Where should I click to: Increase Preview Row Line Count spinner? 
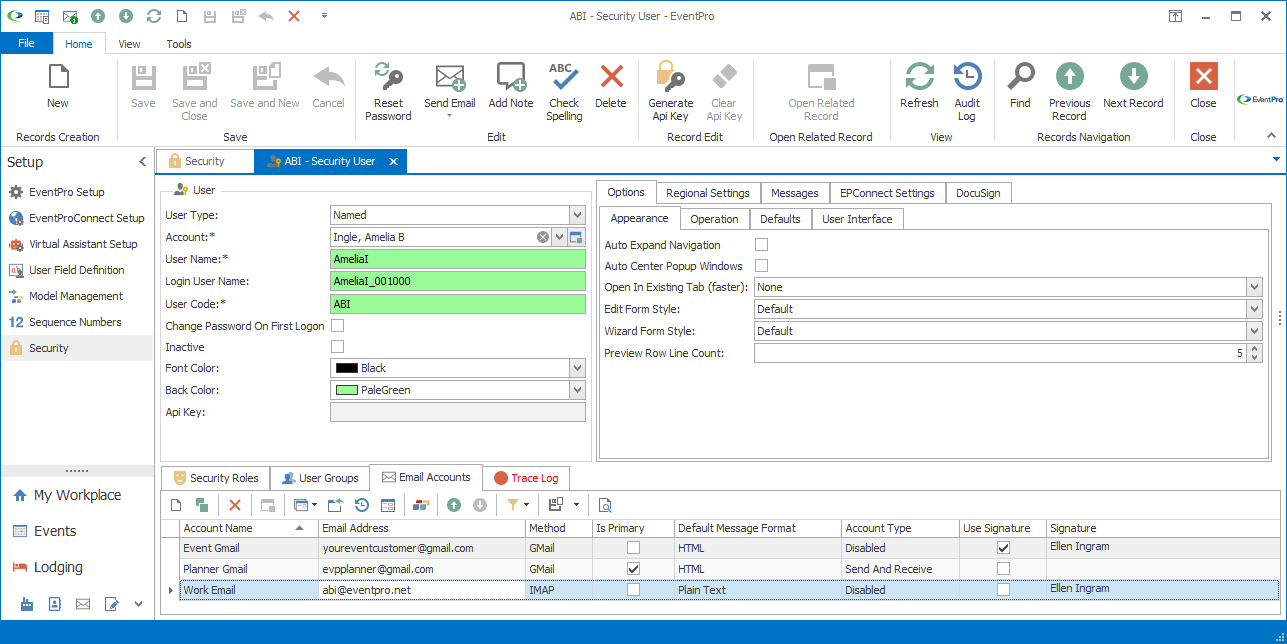(1256, 348)
